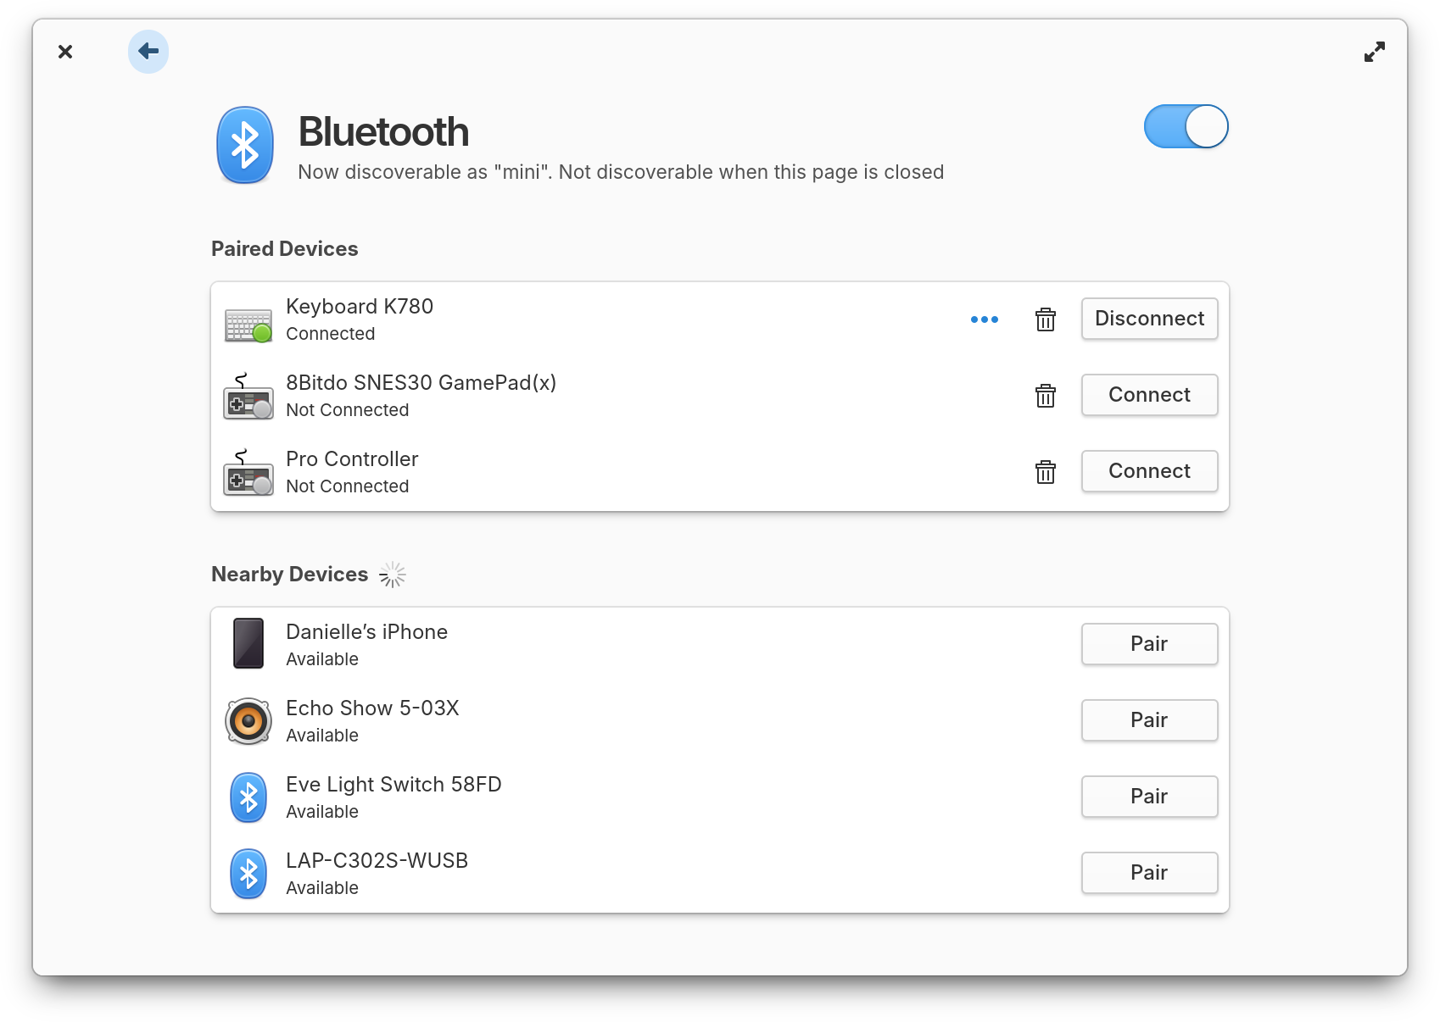Click the 8Bitdo SNES30 gamepad icon
The width and height of the screenshot is (1440, 1022).
tap(248, 396)
